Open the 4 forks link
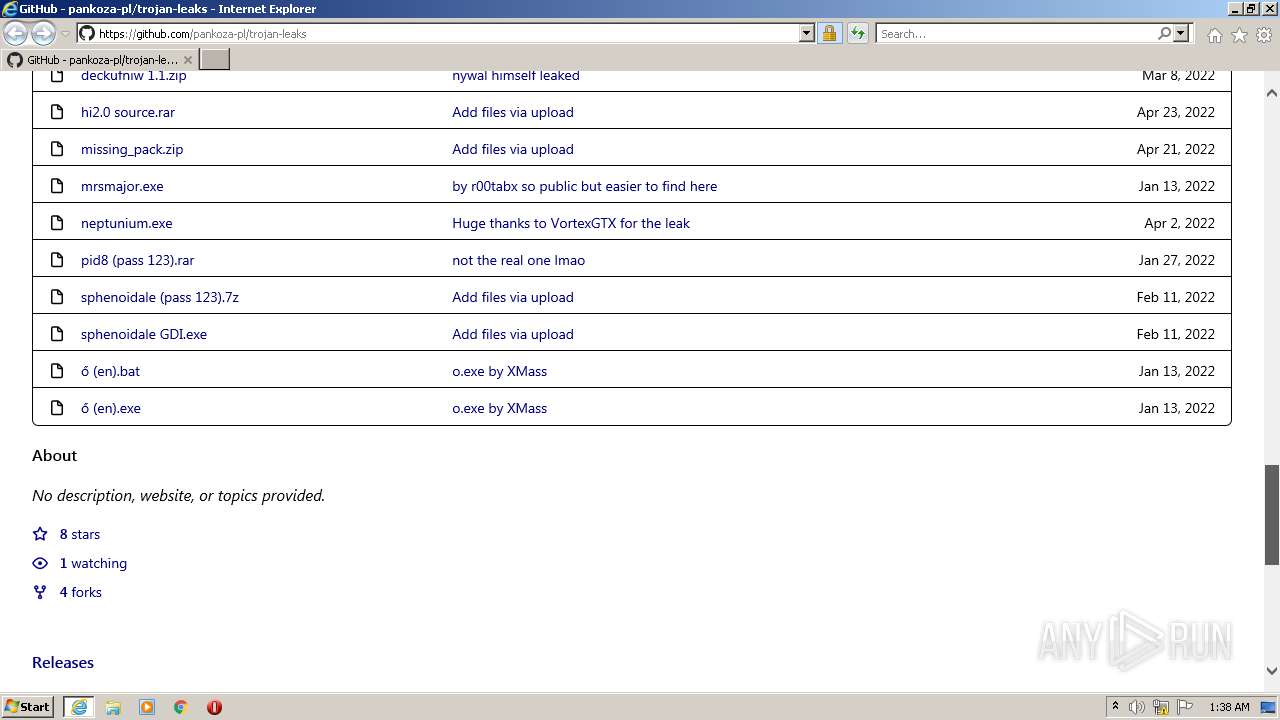 [81, 592]
